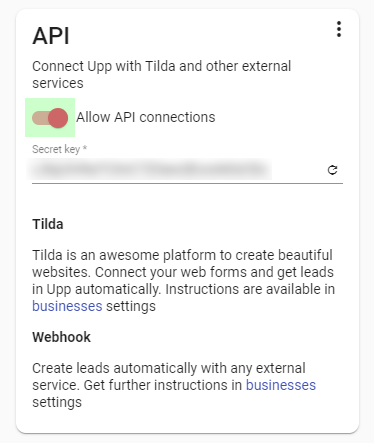The width and height of the screenshot is (374, 443).
Task: Click the red knob of the API toggle
Action: [58, 118]
